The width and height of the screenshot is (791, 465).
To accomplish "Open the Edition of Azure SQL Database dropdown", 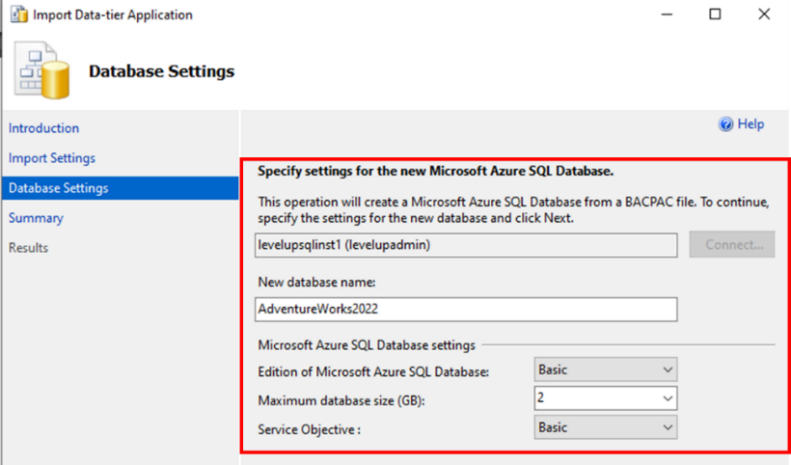I will click(x=668, y=370).
